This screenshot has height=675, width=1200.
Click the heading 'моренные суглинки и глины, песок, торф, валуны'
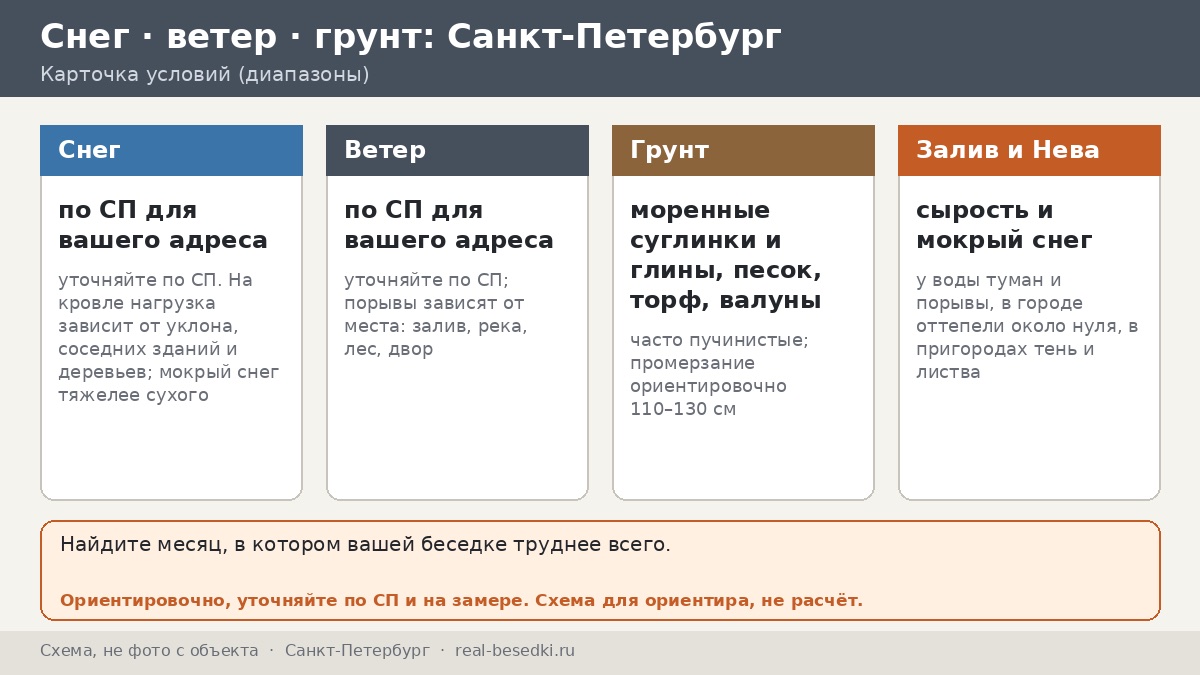coord(726,256)
